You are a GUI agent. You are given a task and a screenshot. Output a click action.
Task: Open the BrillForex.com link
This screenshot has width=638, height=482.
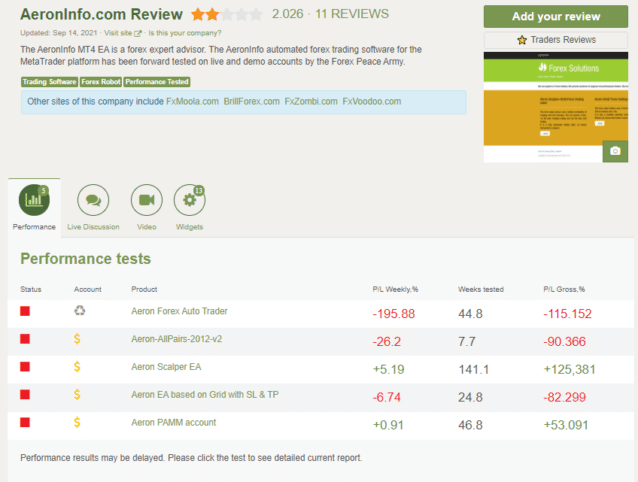pyautogui.click(x=251, y=101)
